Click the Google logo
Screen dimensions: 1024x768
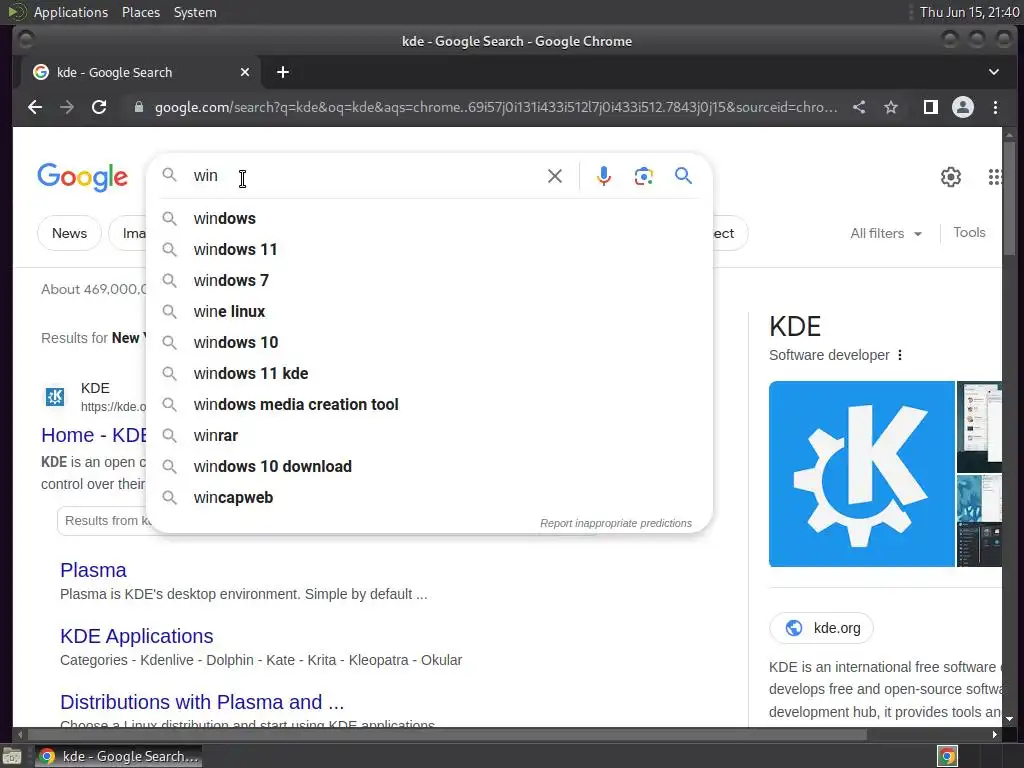[82, 177]
